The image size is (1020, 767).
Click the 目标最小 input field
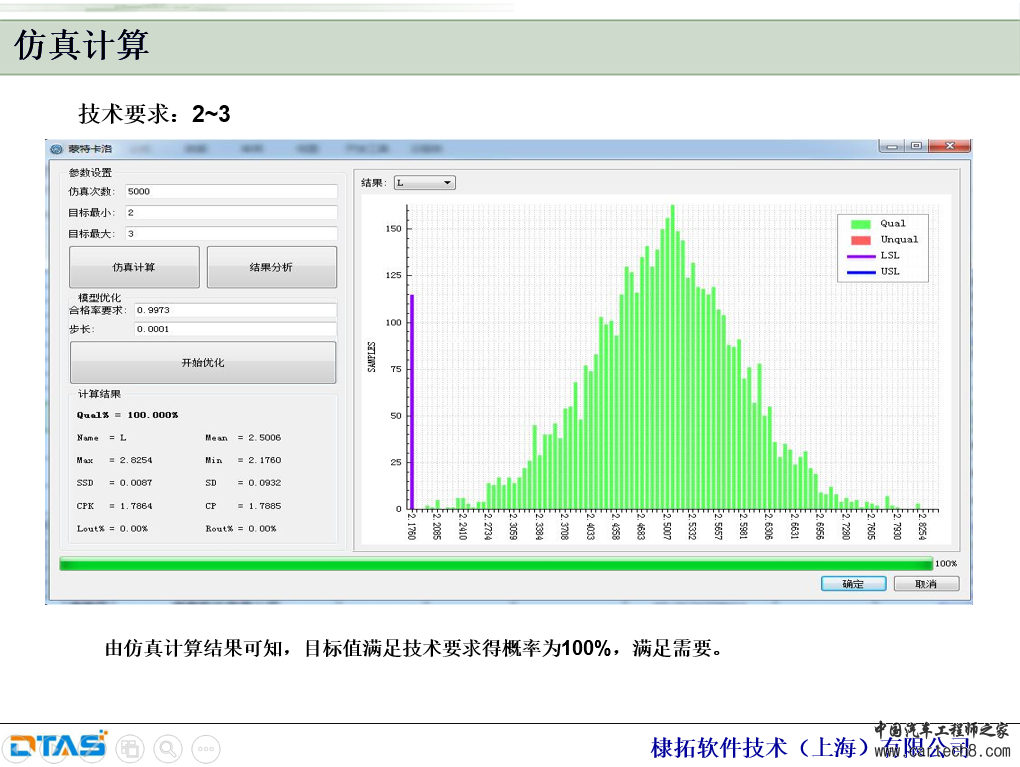click(x=232, y=213)
